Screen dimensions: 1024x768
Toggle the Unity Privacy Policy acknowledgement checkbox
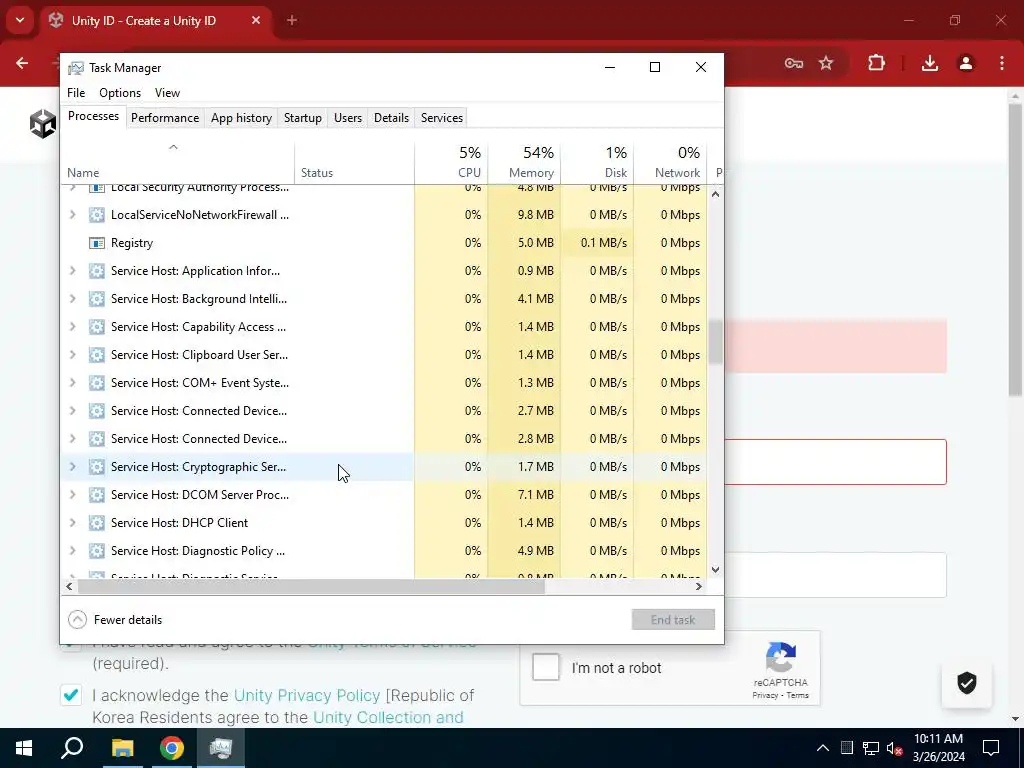[x=71, y=695]
